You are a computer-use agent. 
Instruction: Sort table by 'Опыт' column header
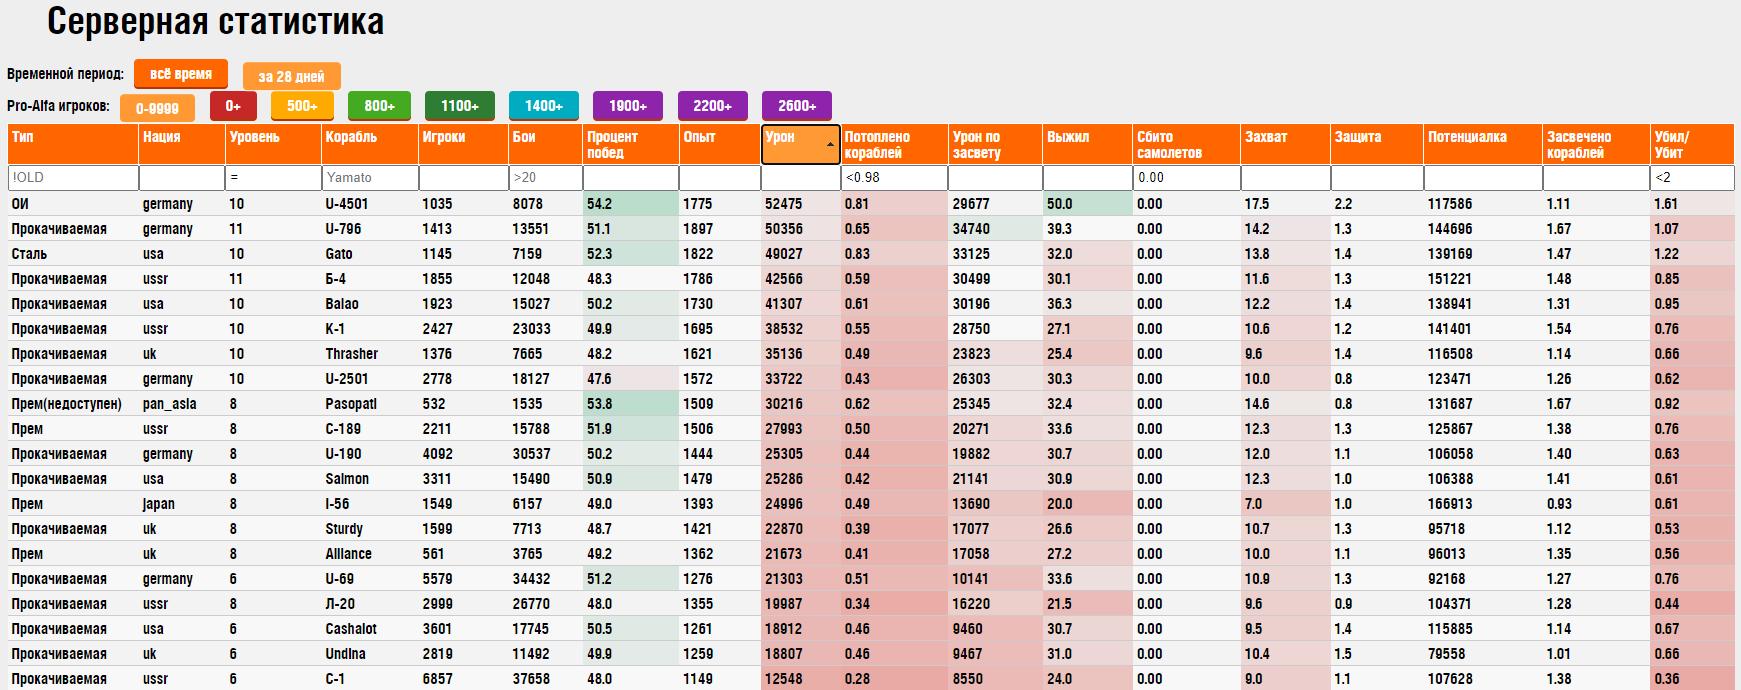pos(720,144)
